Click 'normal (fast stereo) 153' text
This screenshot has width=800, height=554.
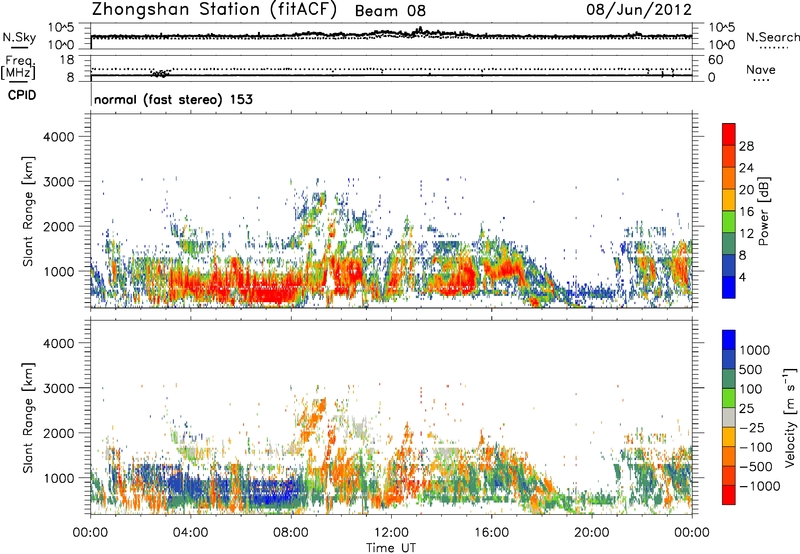click(x=173, y=99)
